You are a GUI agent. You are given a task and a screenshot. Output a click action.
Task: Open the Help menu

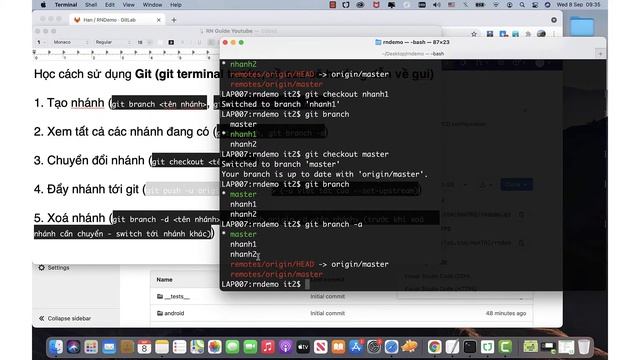(x=176, y=5)
